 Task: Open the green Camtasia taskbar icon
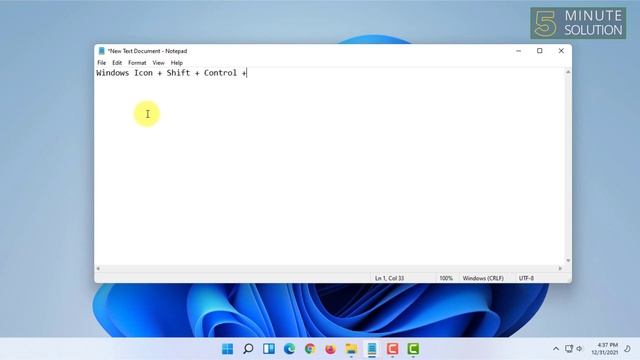pyautogui.click(x=413, y=349)
